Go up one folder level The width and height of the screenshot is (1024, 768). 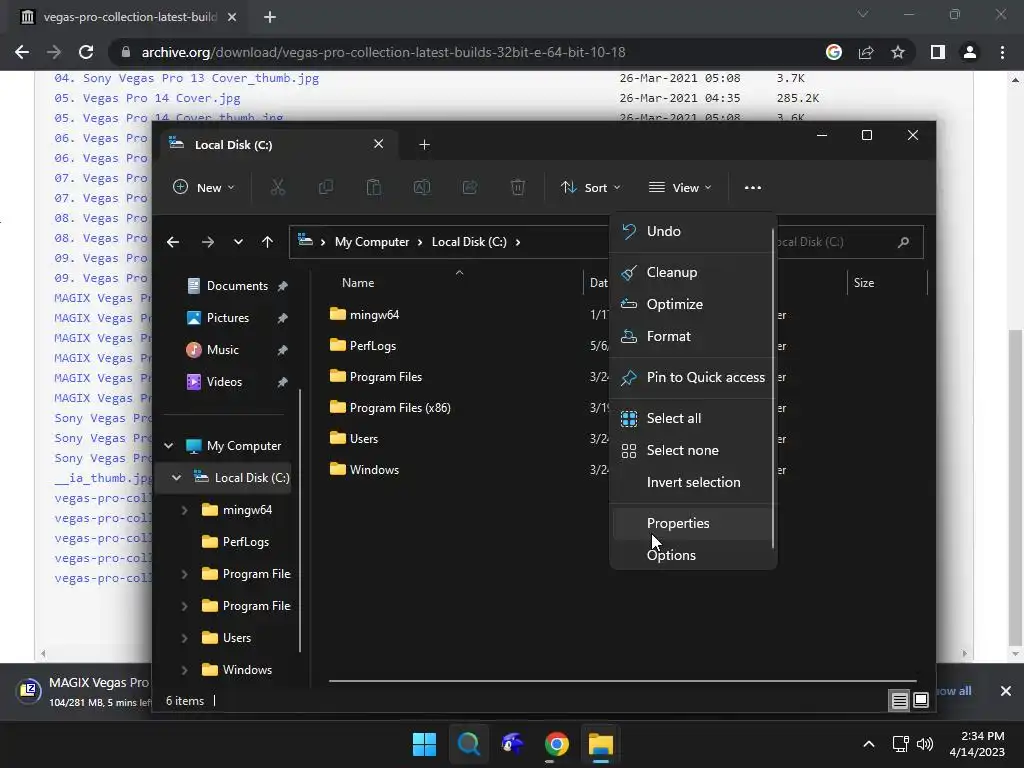tap(267, 242)
